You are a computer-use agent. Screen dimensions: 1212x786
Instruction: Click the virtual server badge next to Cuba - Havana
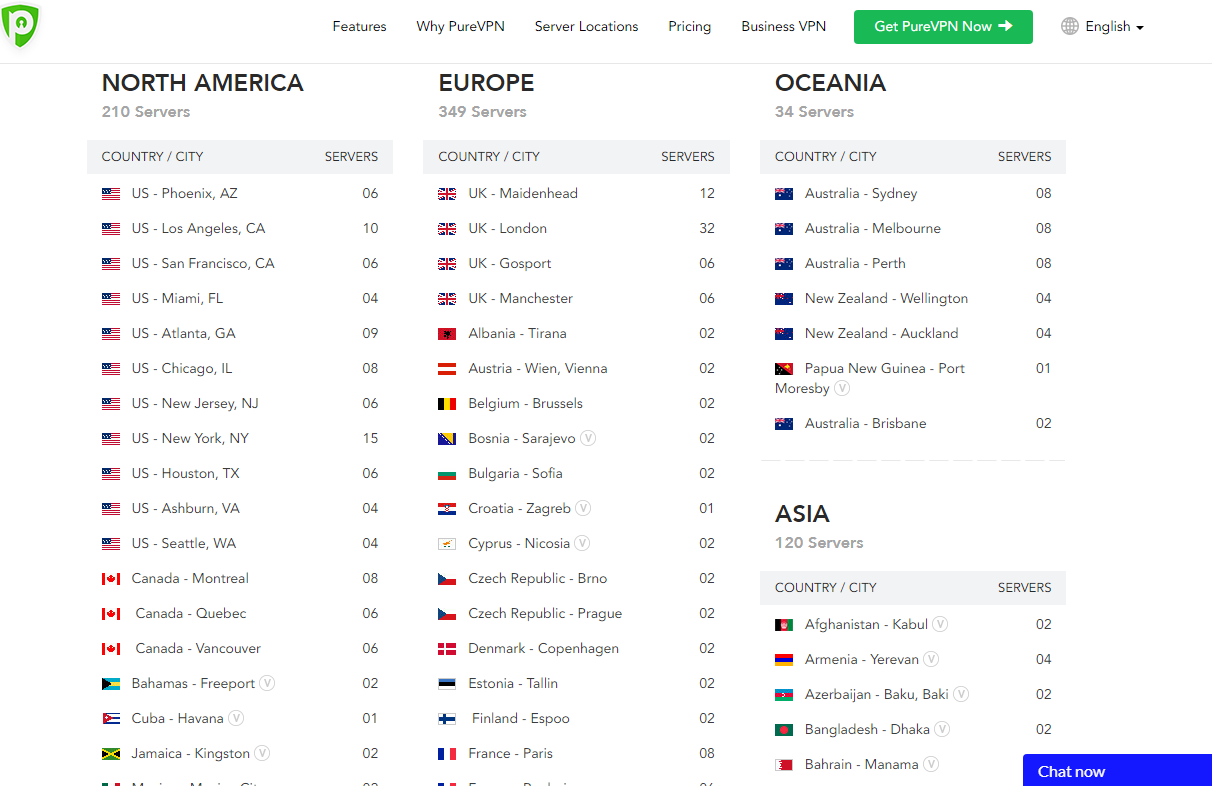pos(236,718)
